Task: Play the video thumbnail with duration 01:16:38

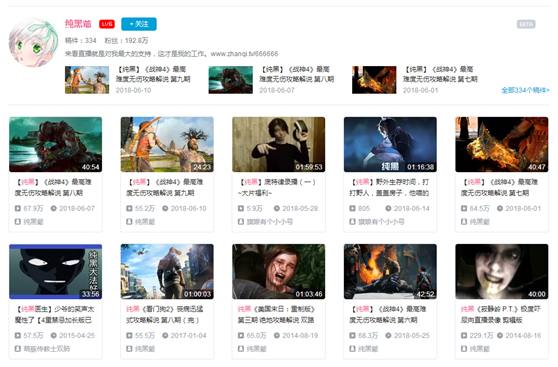Action: pos(390,144)
